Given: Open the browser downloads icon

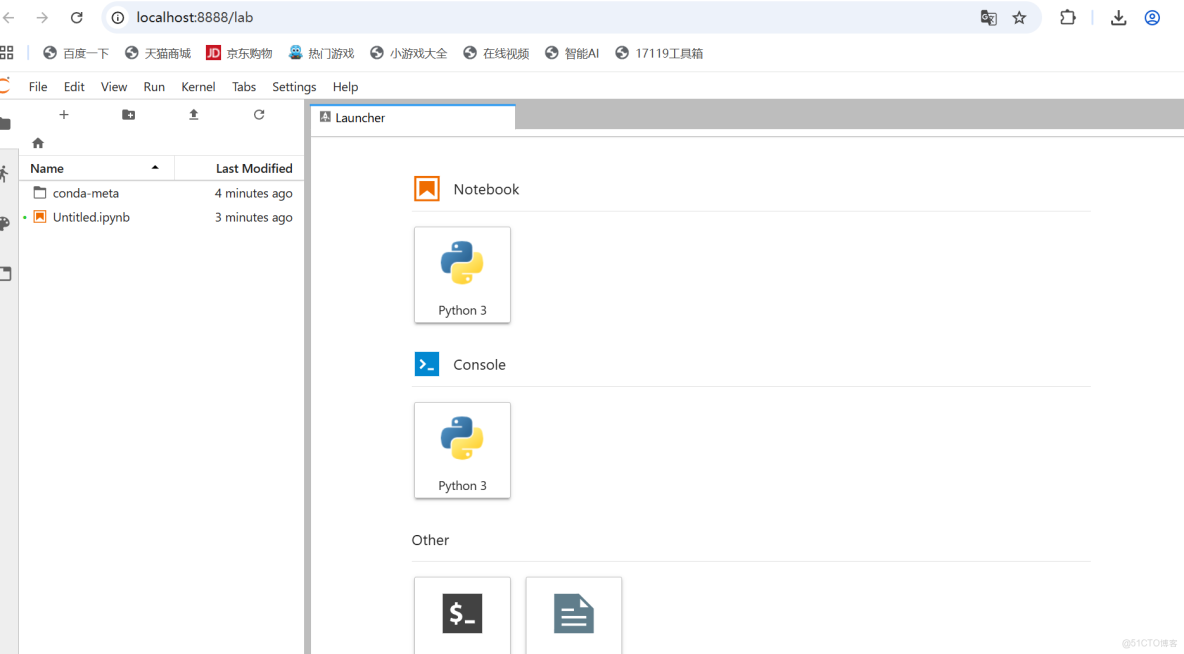Looking at the screenshot, I should [1119, 17].
